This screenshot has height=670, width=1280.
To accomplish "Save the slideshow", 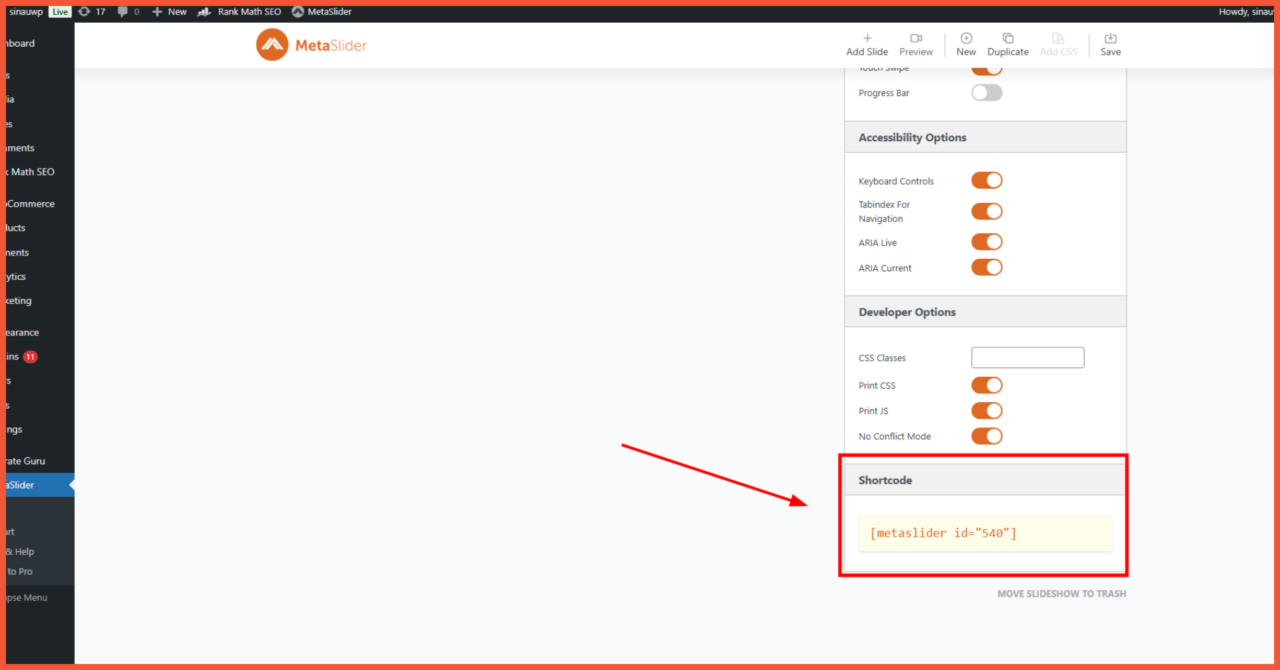I will click(1111, 45).
